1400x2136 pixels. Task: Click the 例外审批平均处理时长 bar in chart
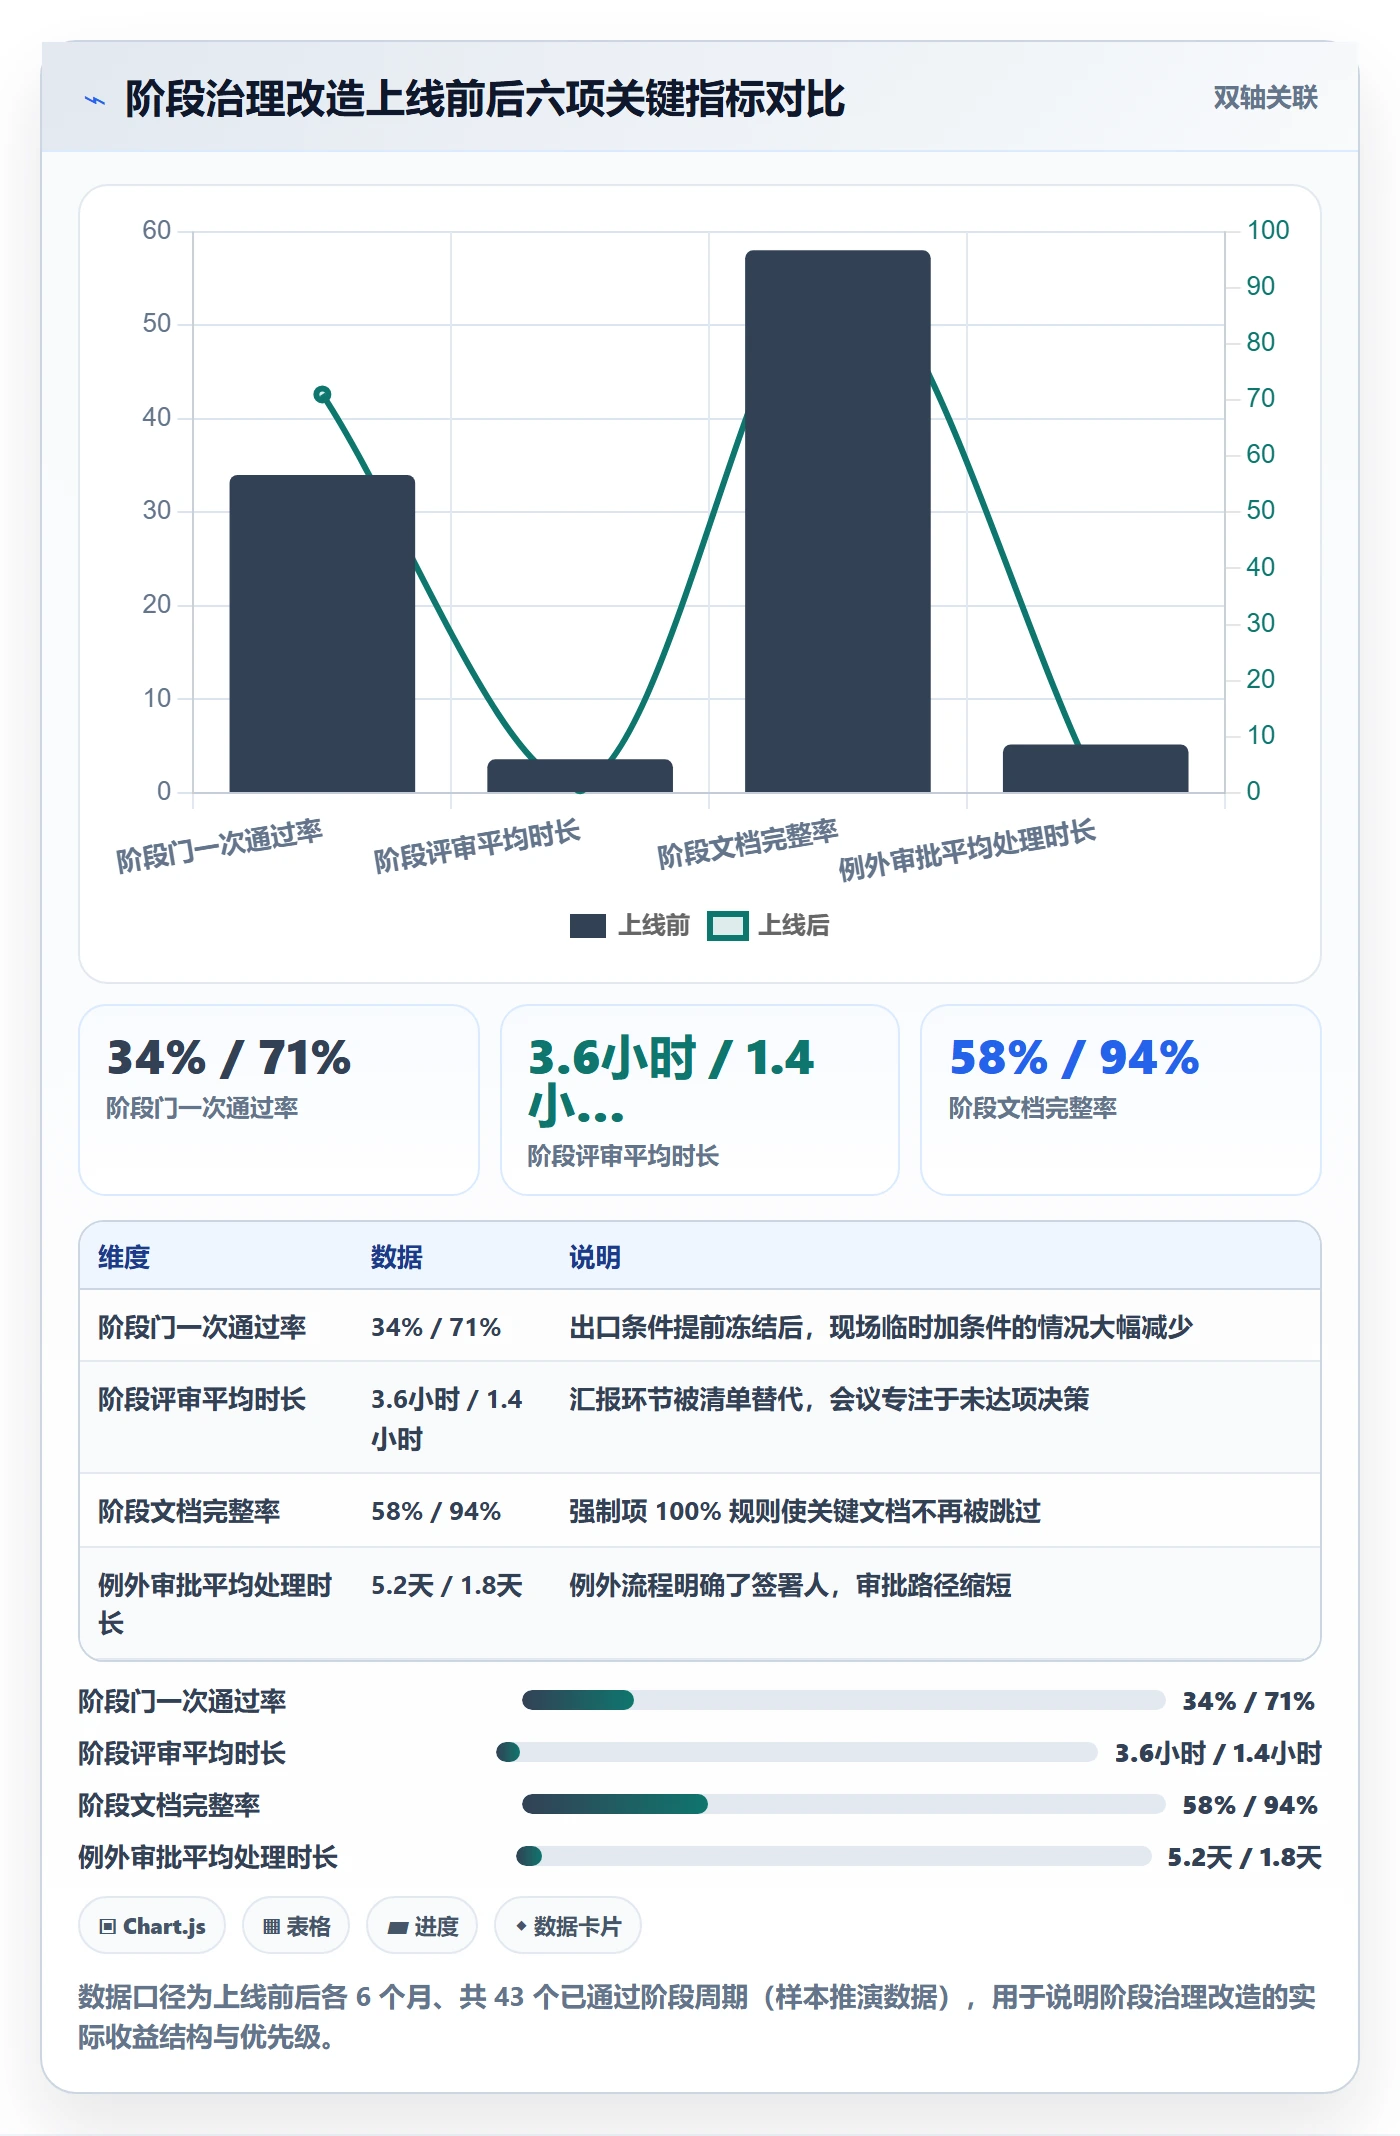pos(1096,768)
